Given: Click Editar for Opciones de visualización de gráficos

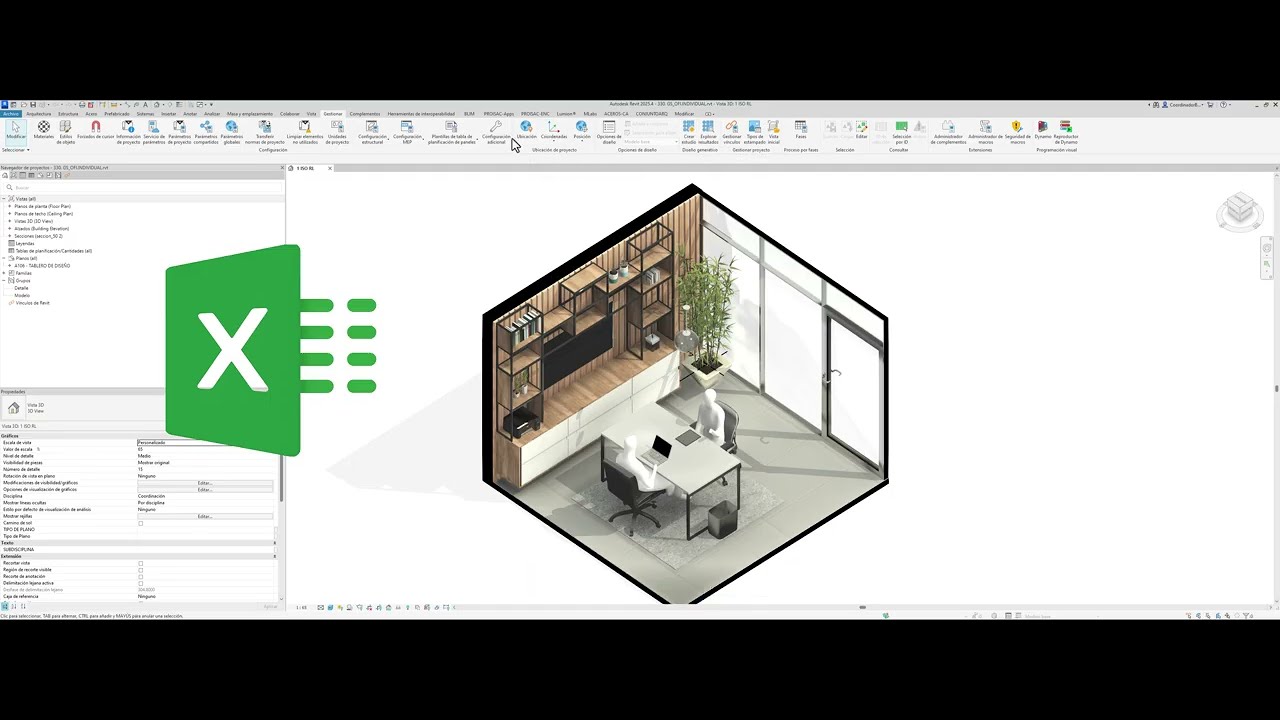Looking at the screenshot, I should pos(205,490).
